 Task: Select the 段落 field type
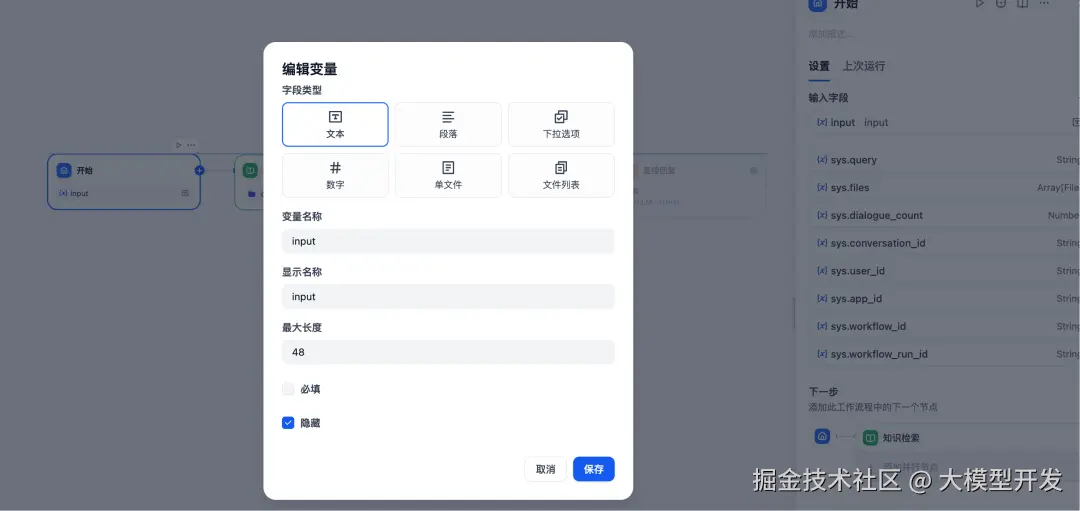448,125
